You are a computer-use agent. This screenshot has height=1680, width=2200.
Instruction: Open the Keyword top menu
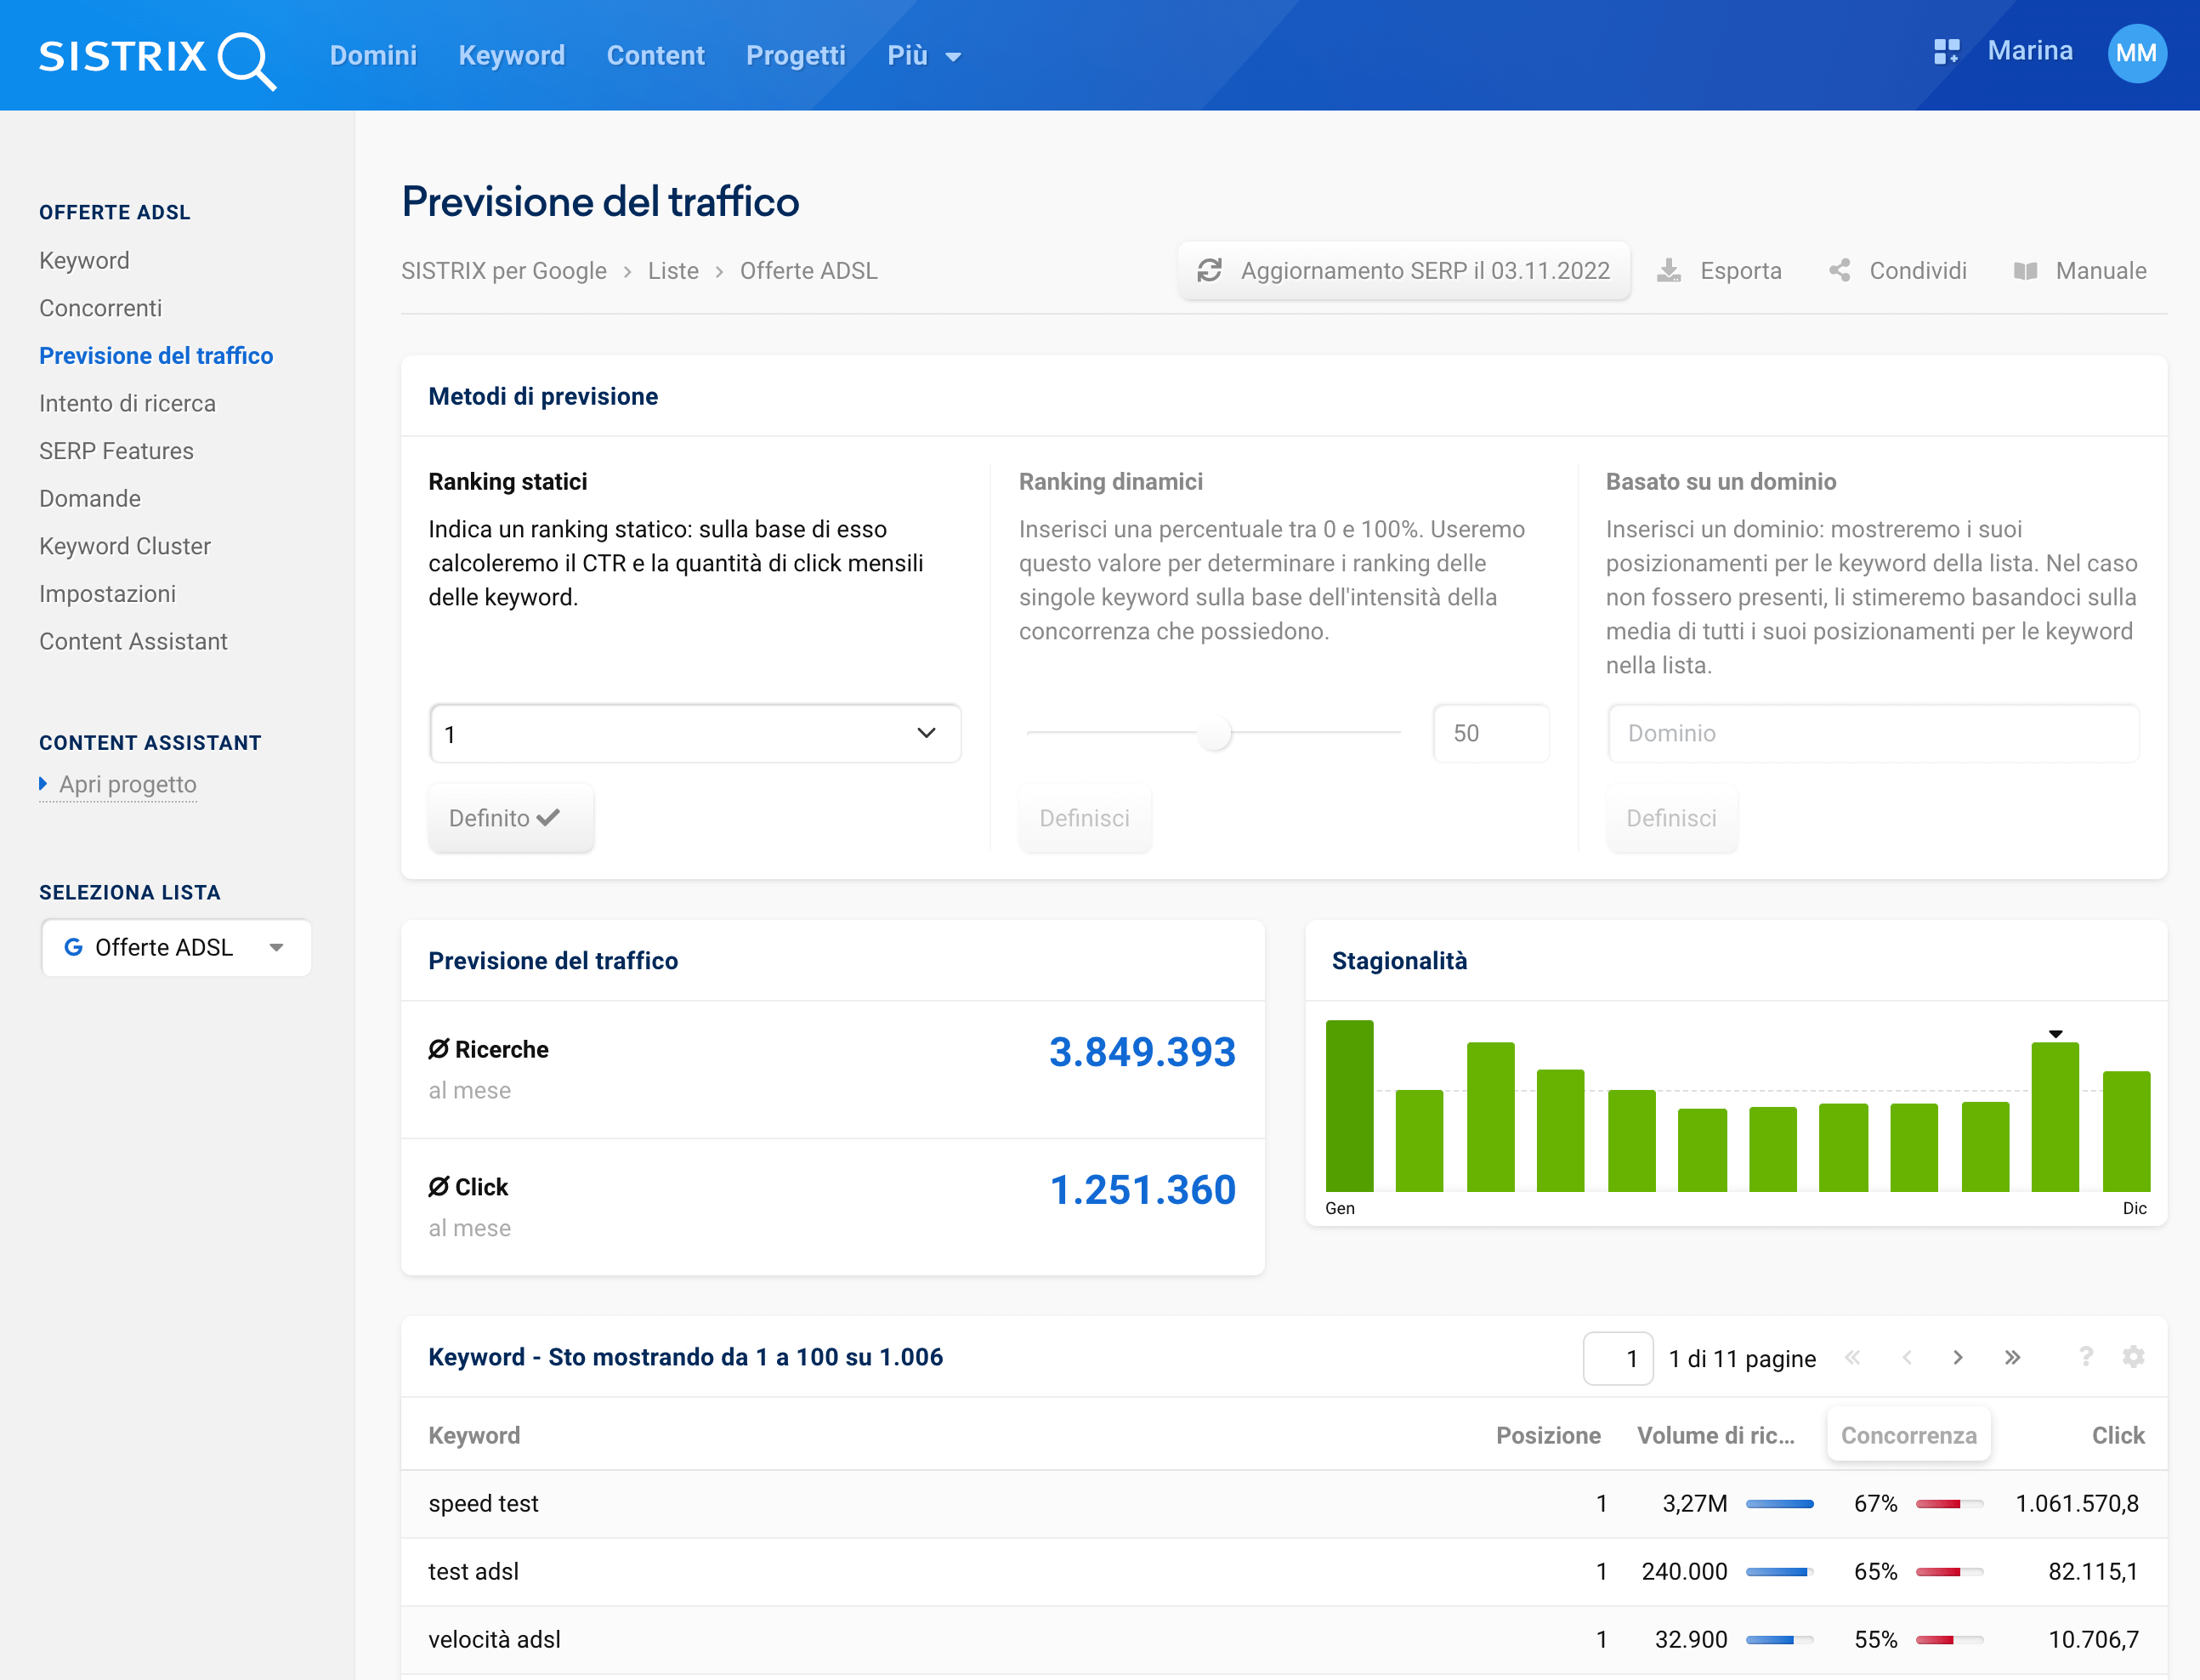click(x=511, y=56)
